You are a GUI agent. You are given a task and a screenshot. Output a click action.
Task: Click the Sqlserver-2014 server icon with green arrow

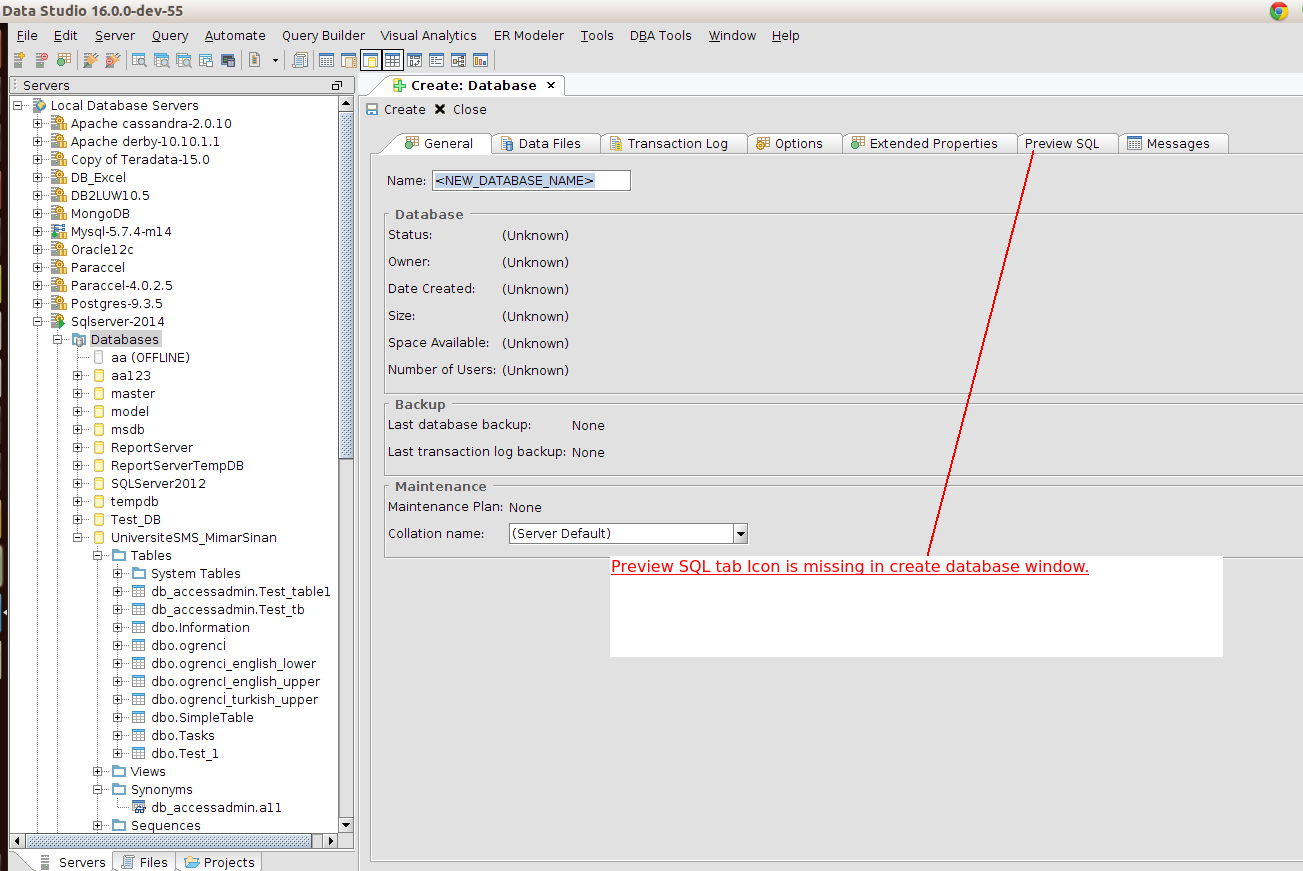pyautogui.click(x=60, y=321)
